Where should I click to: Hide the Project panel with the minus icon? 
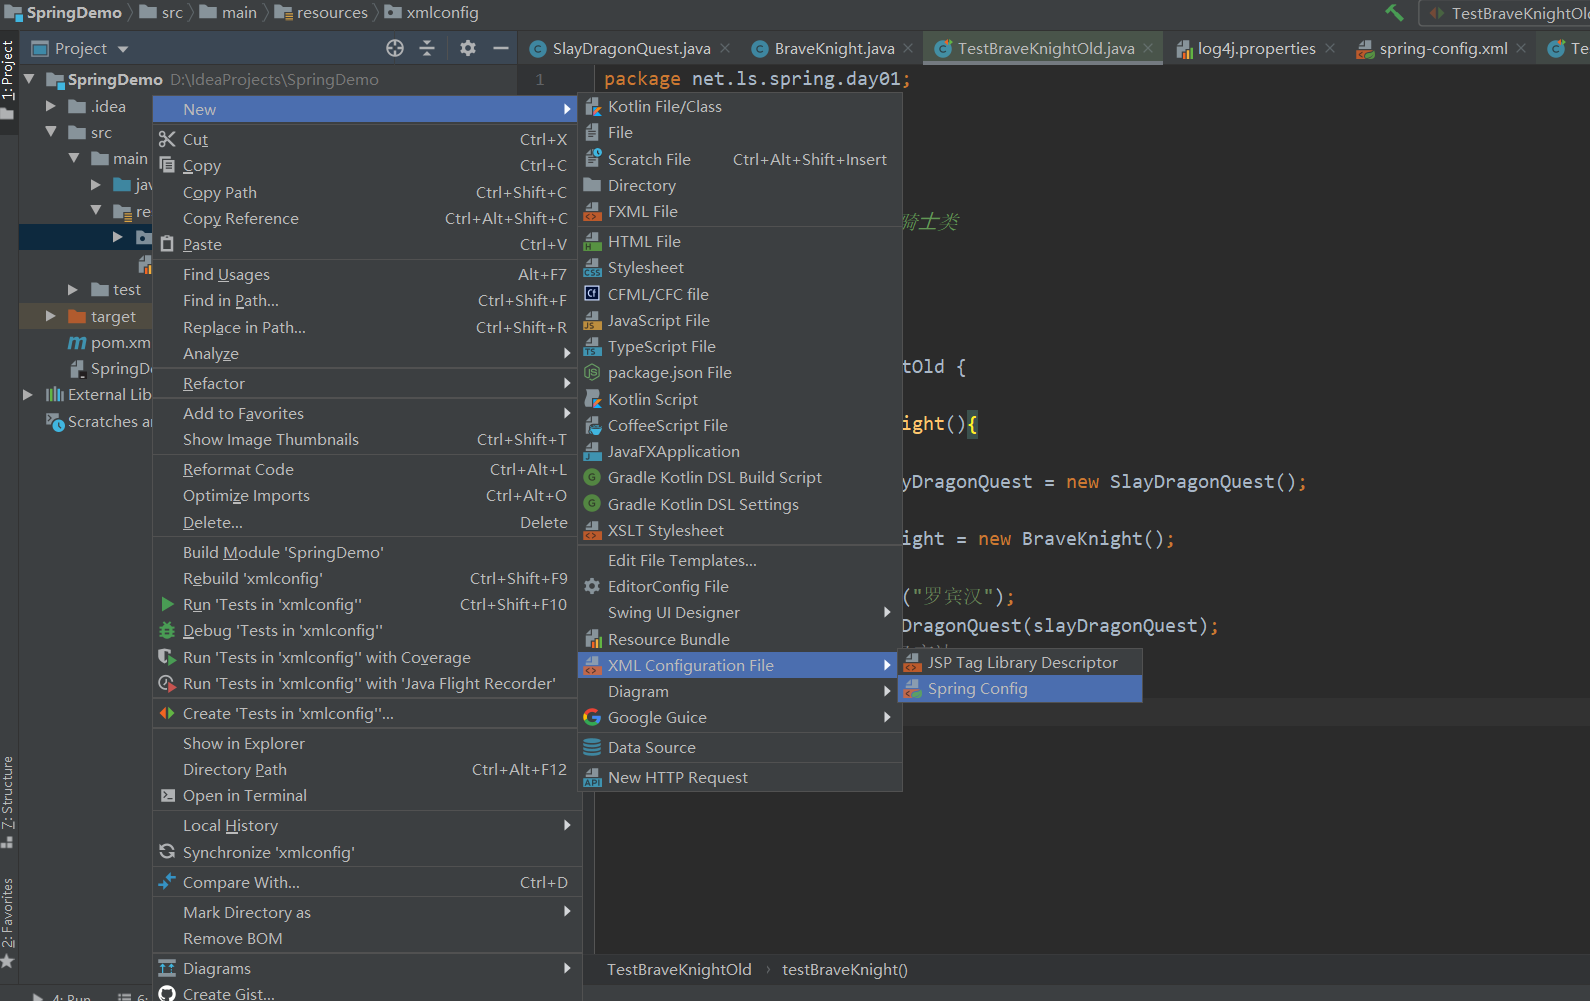coord(501,48)
